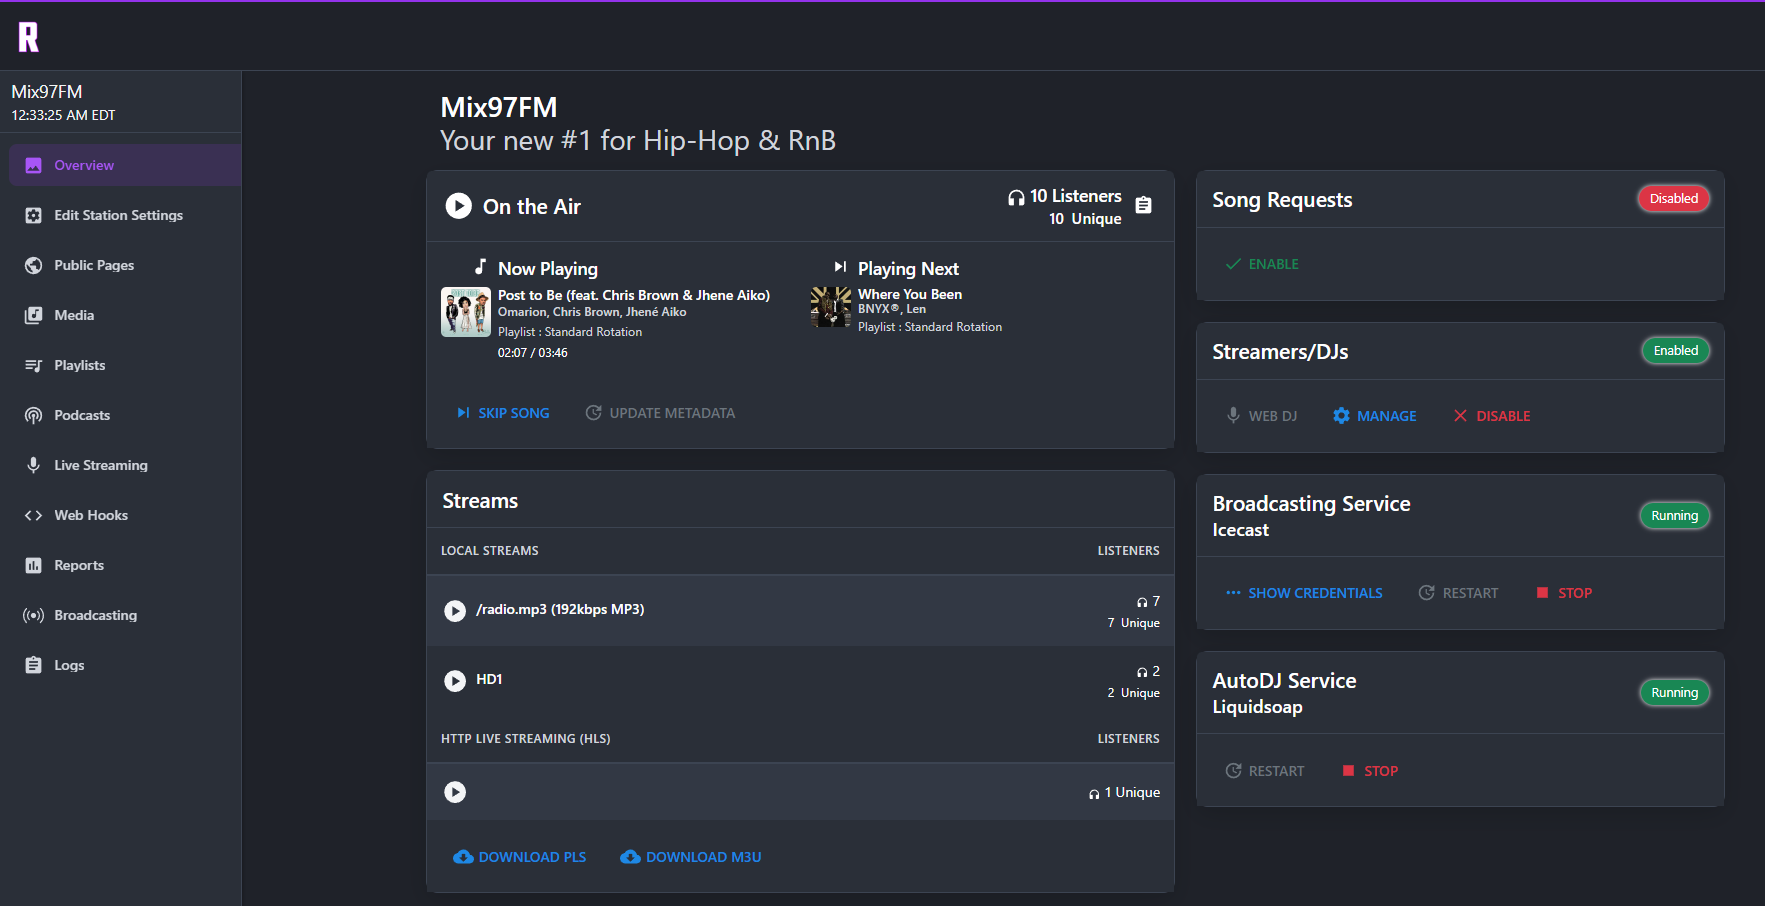The width and height of the screenshot is (1765, 906).
Task: Click the Logs clipboard icon
Action: click(x=34, y=665)
